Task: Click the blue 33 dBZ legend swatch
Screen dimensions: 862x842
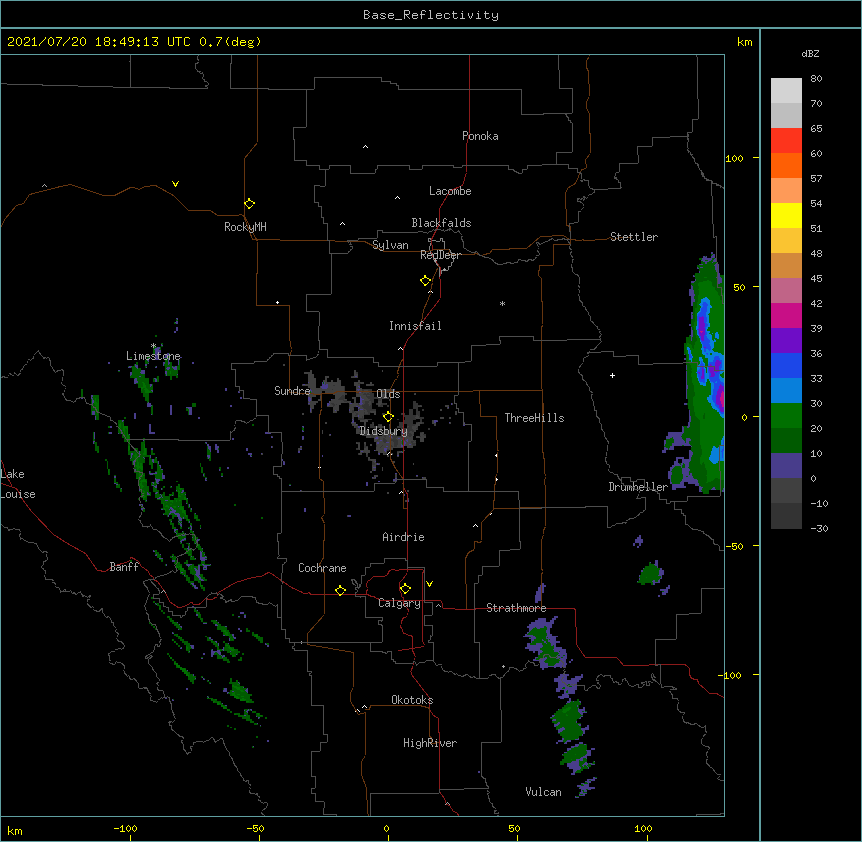Action: [x=786, y=365]
